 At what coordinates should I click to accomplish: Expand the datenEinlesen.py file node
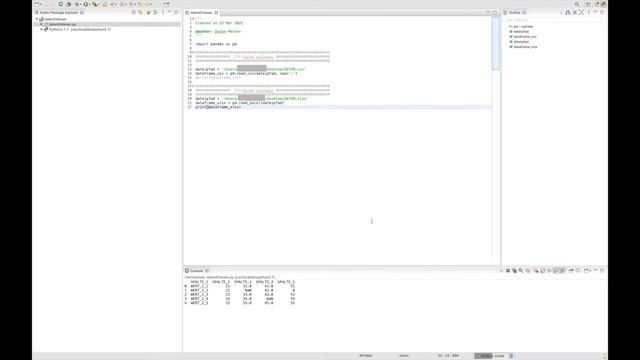[41, 24]
